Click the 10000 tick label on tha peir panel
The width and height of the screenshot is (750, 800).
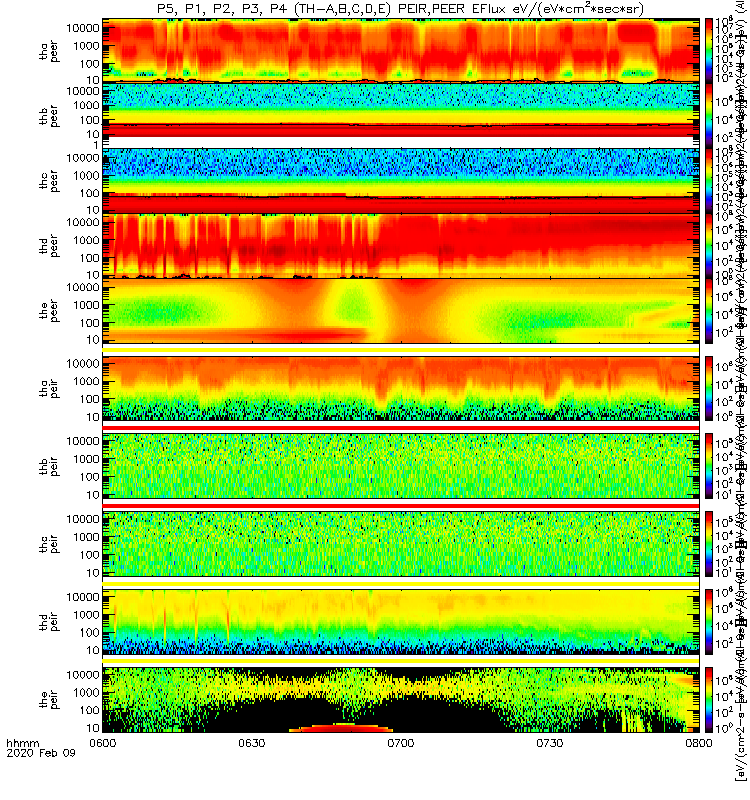[83, 363]
